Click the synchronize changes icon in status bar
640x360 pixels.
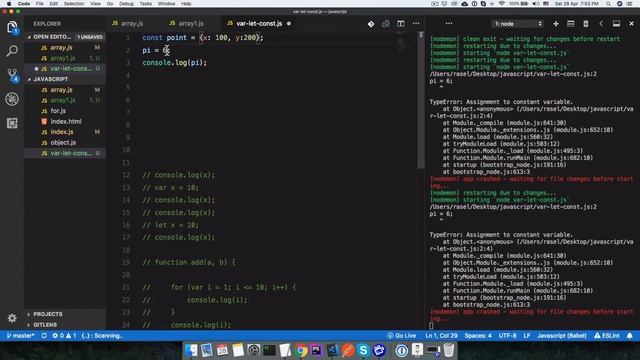click(x=44, y=336)
